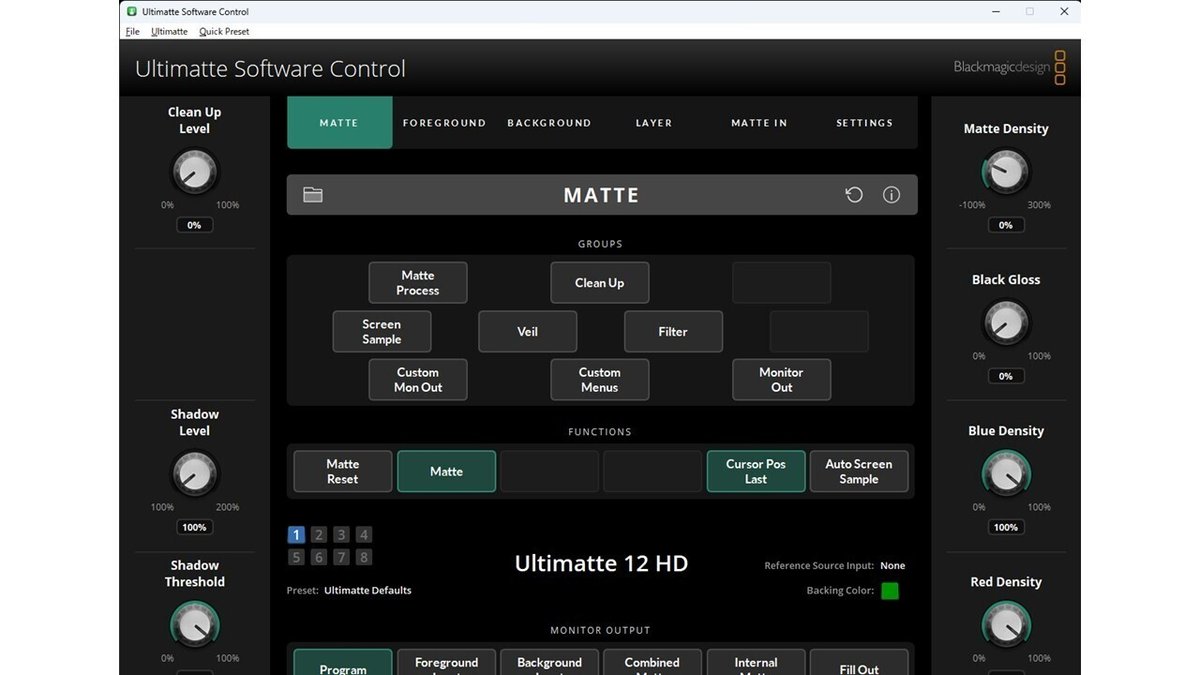
Task: Click the Black Gloss 0% value field
Action: pyautogui.click(x=1006, y=376)
